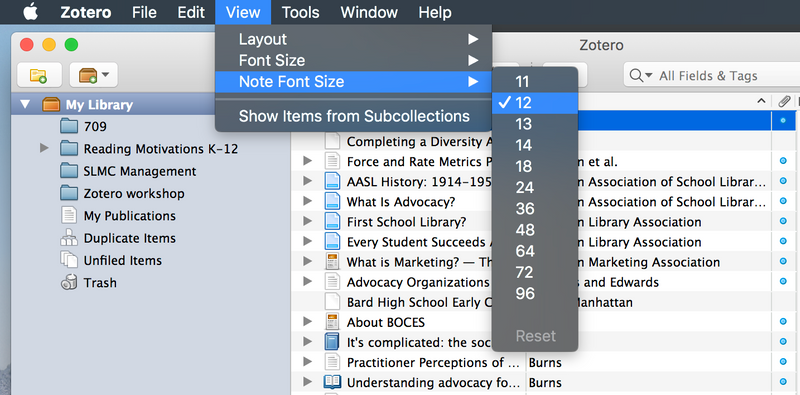Click the search magnifier mode icon
The height and width of the screenshot is (395, 800).
point(636,76)
